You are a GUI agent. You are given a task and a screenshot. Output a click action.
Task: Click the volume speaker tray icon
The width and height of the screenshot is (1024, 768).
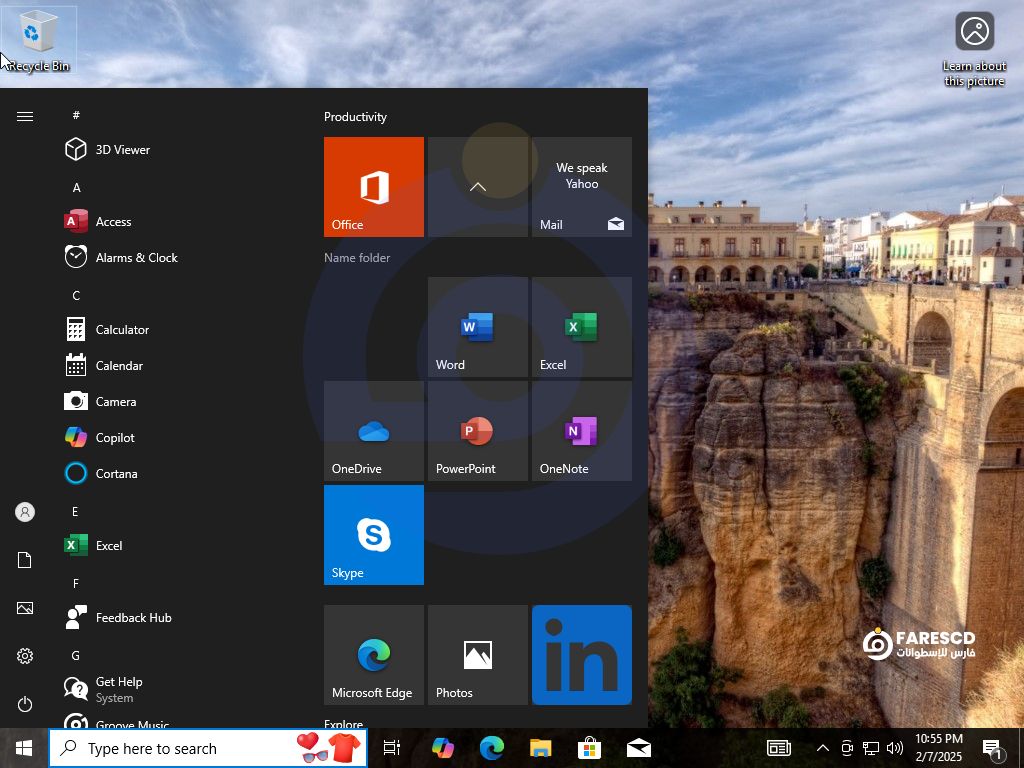895,748
